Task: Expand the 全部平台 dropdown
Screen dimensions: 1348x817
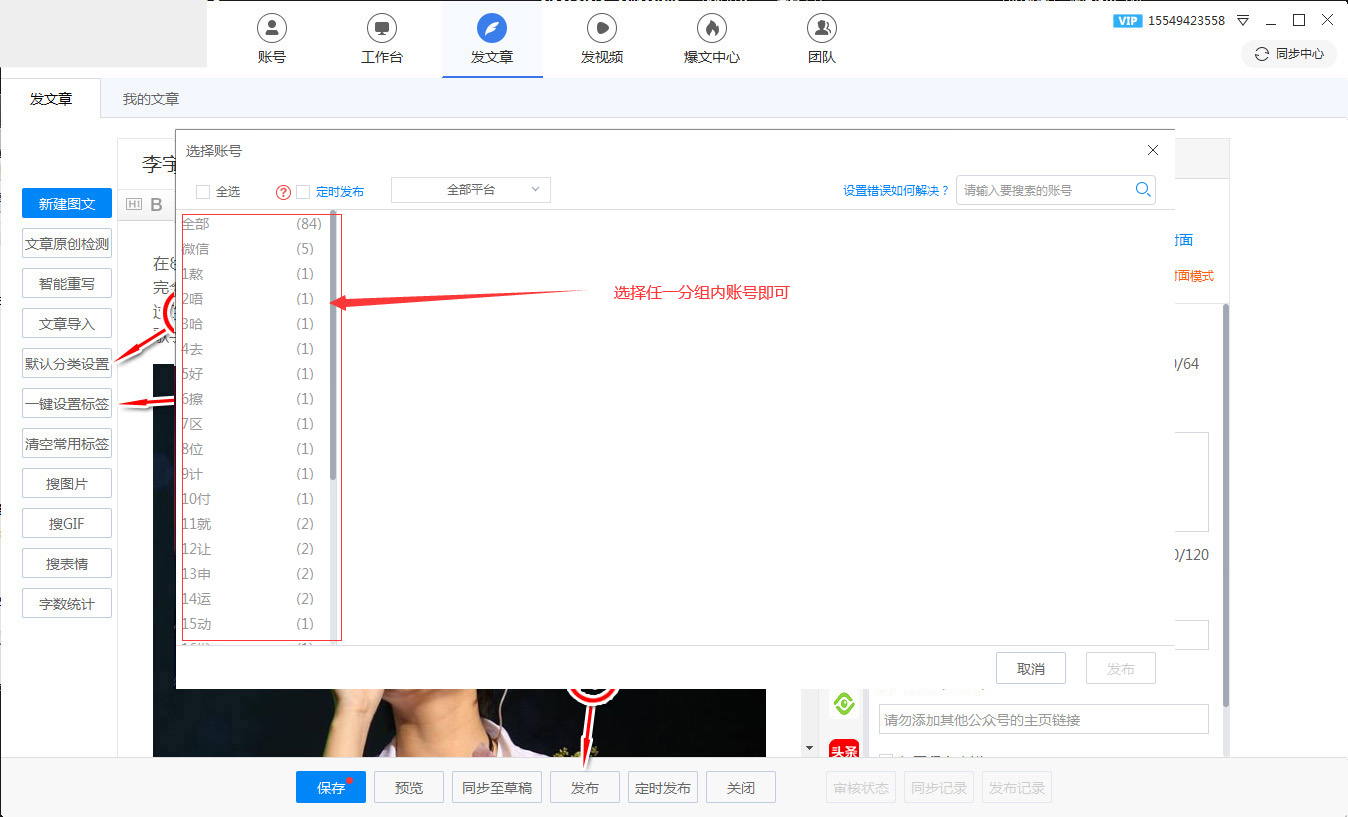Action: (470, 189)
